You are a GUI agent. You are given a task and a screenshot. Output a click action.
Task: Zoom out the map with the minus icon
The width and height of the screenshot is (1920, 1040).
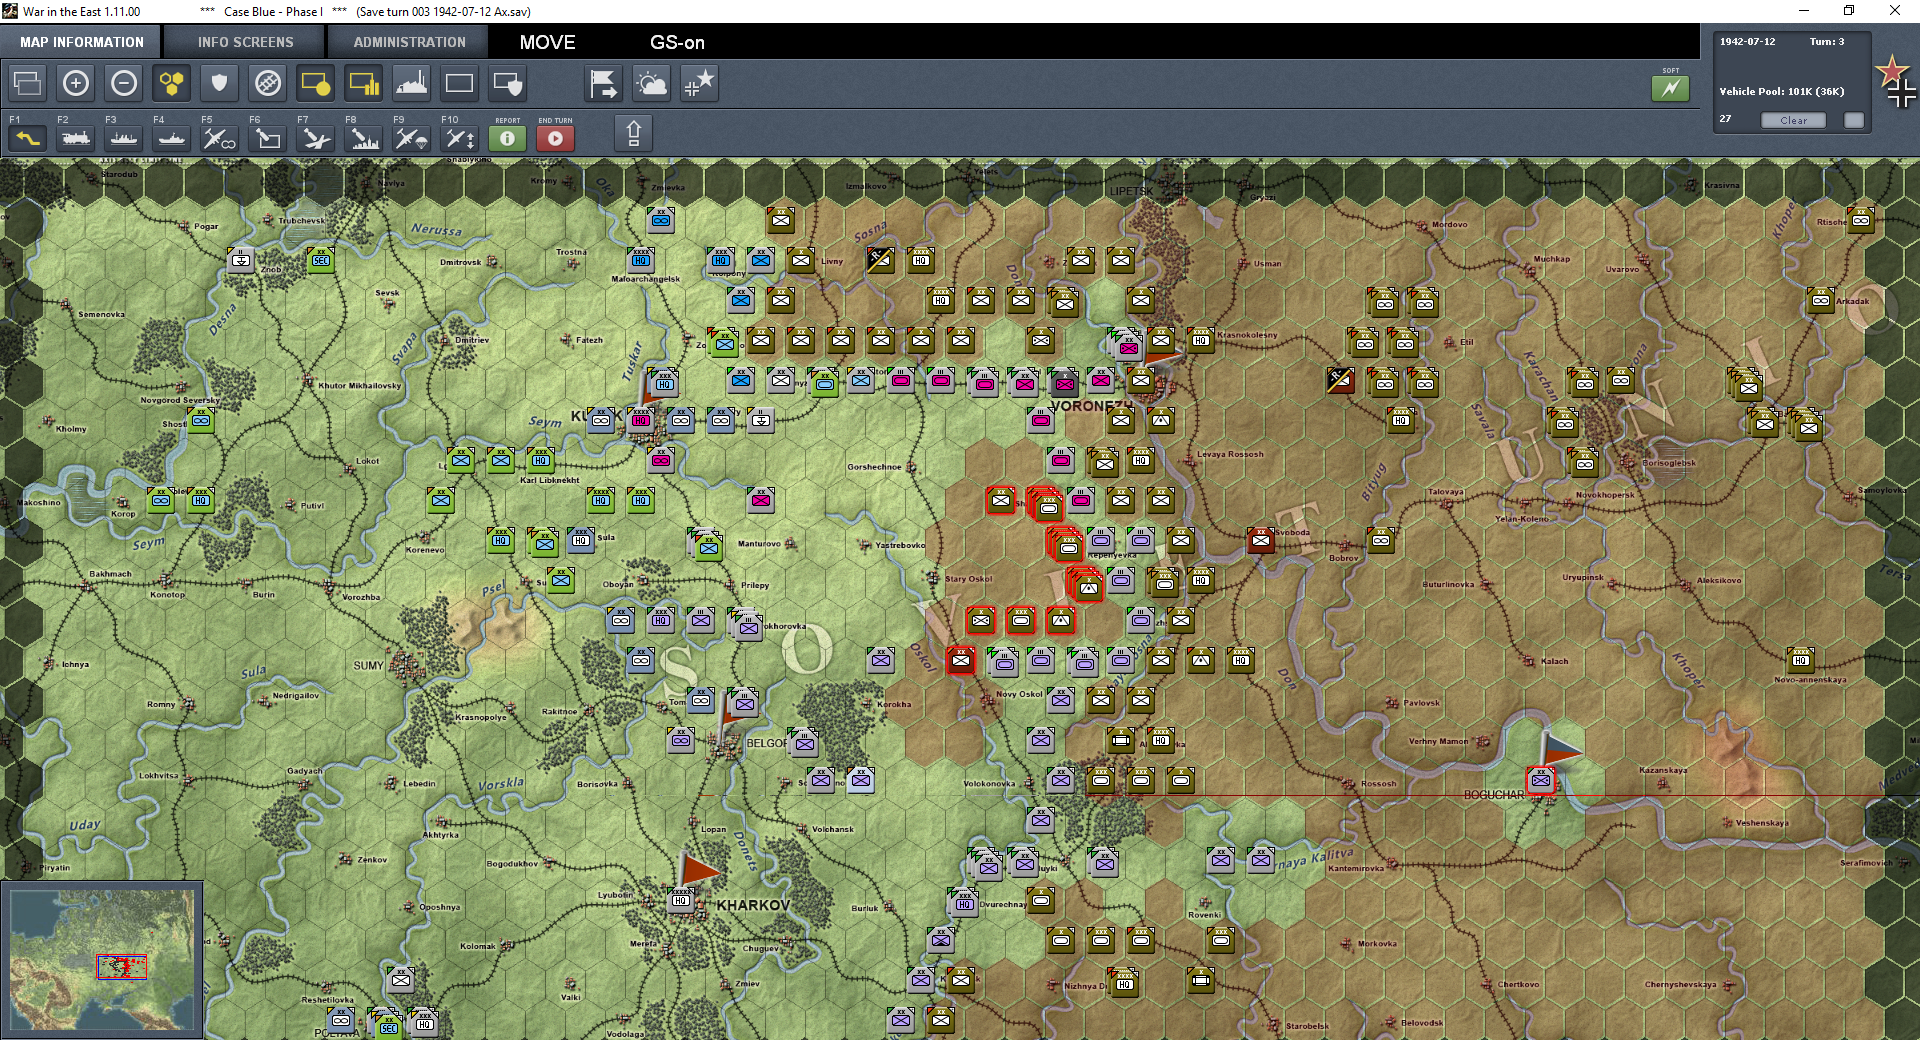pos(124,83)
